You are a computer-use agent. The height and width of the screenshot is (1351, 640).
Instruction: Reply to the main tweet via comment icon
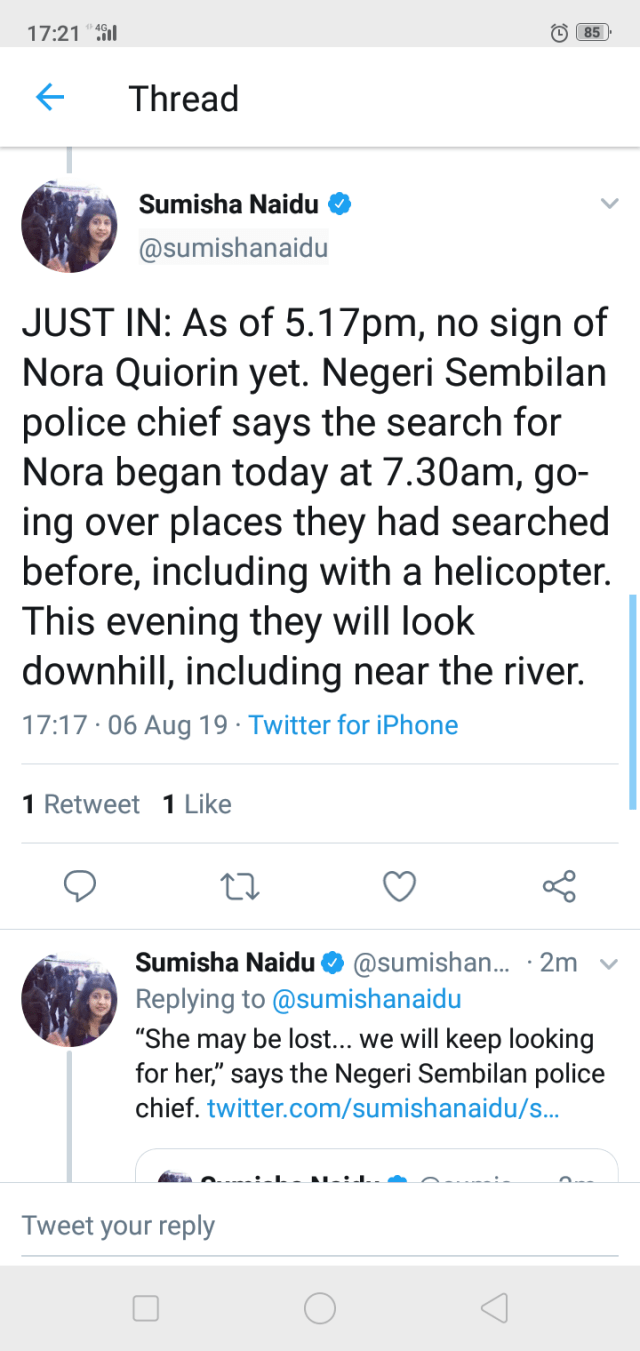[80, 885]
